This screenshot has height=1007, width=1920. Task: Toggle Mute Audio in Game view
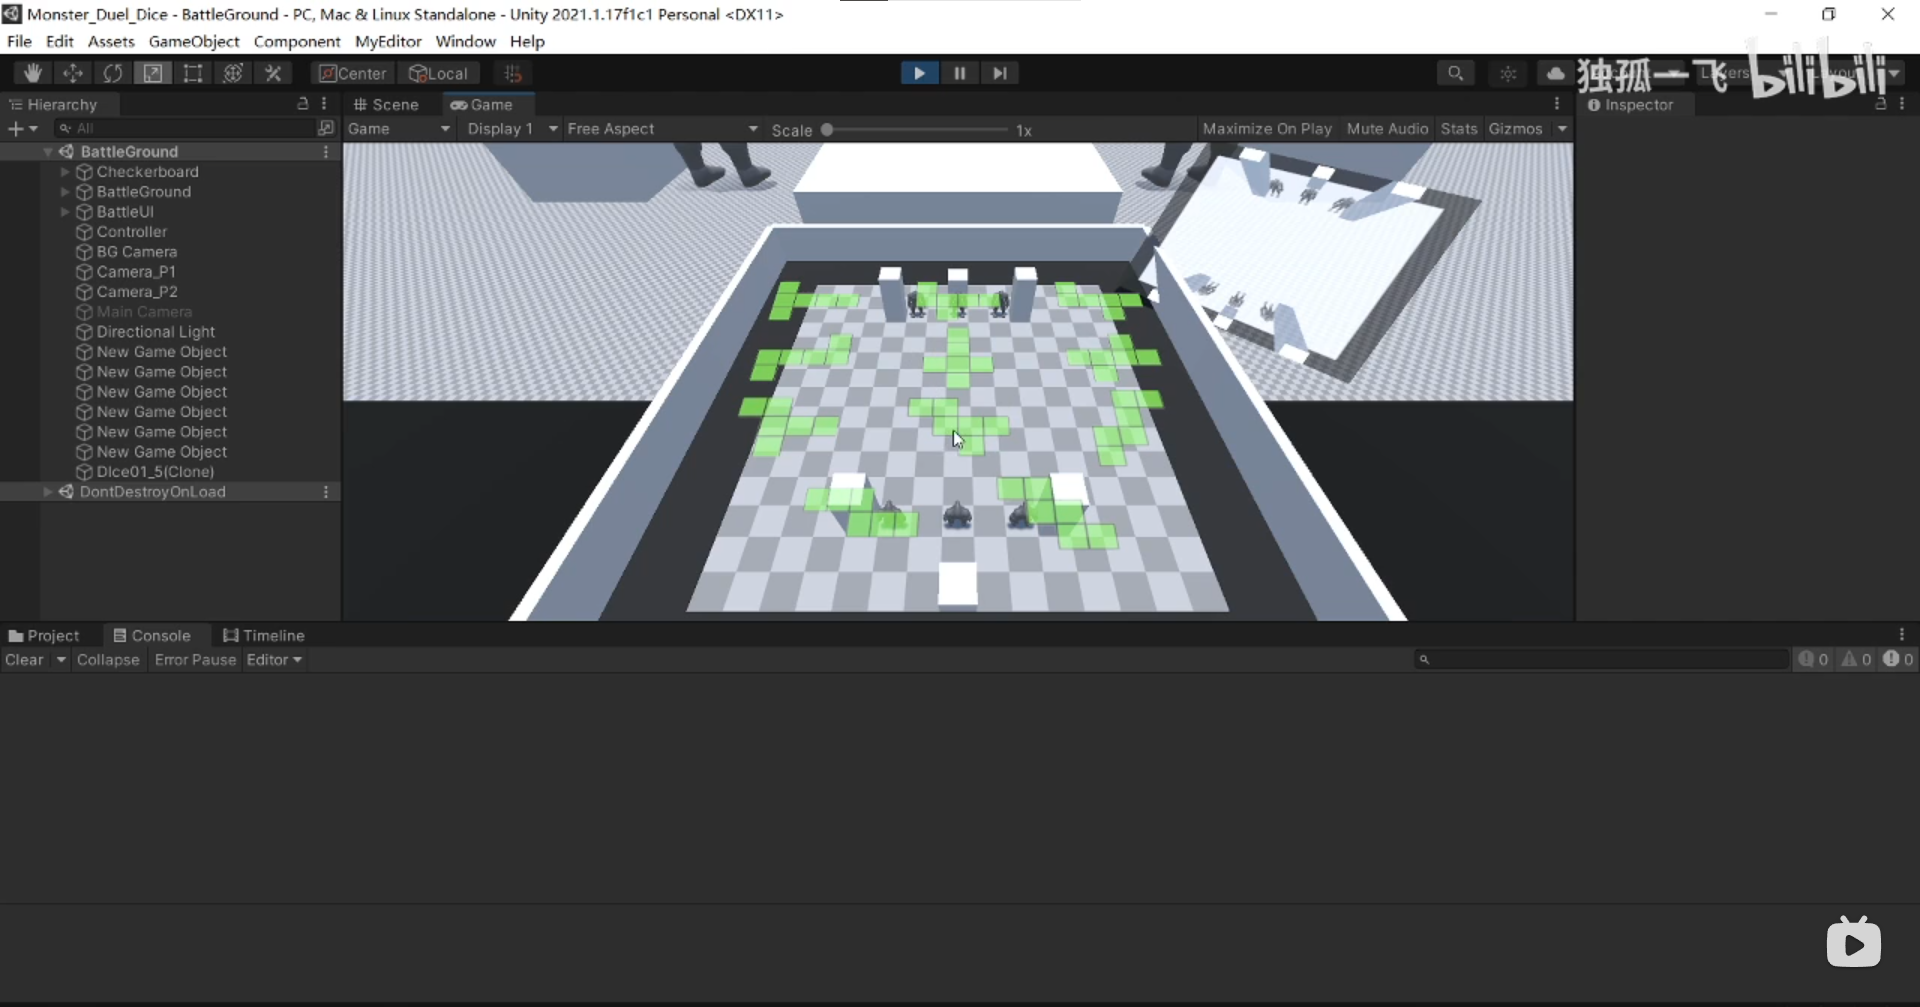[x=1386, y=129]
